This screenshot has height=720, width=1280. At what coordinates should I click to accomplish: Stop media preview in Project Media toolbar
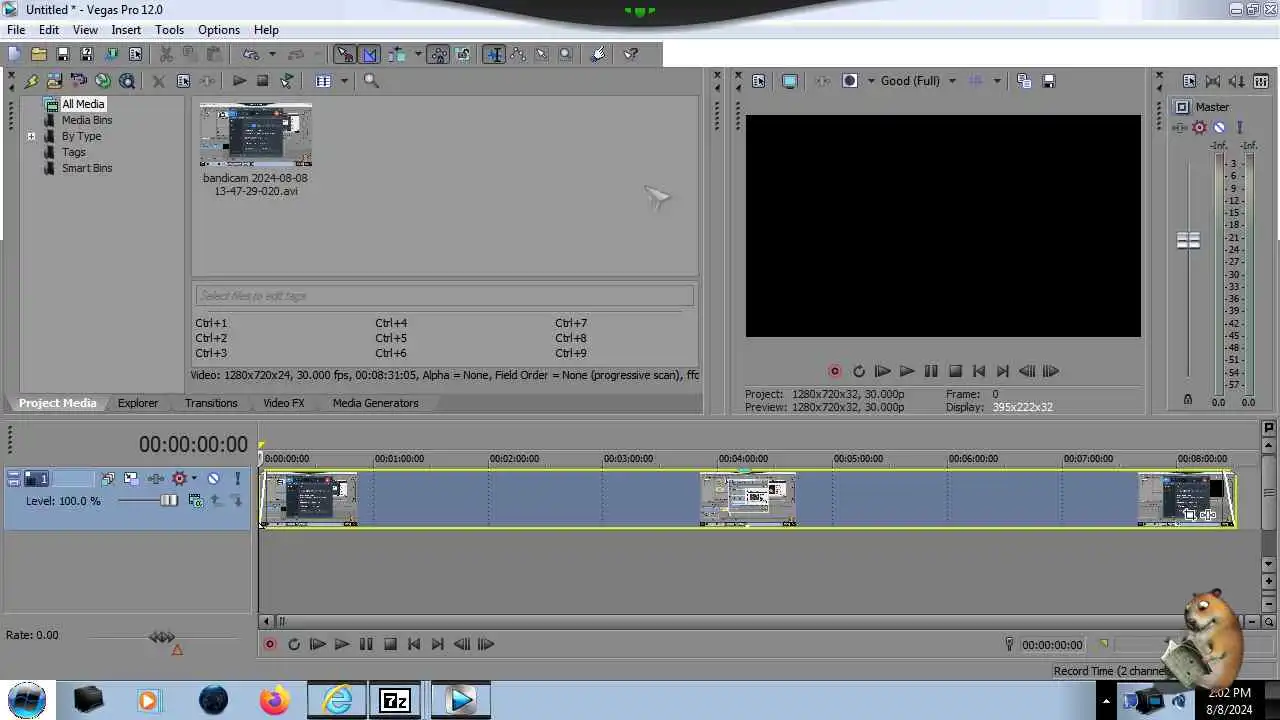[263, 81]
